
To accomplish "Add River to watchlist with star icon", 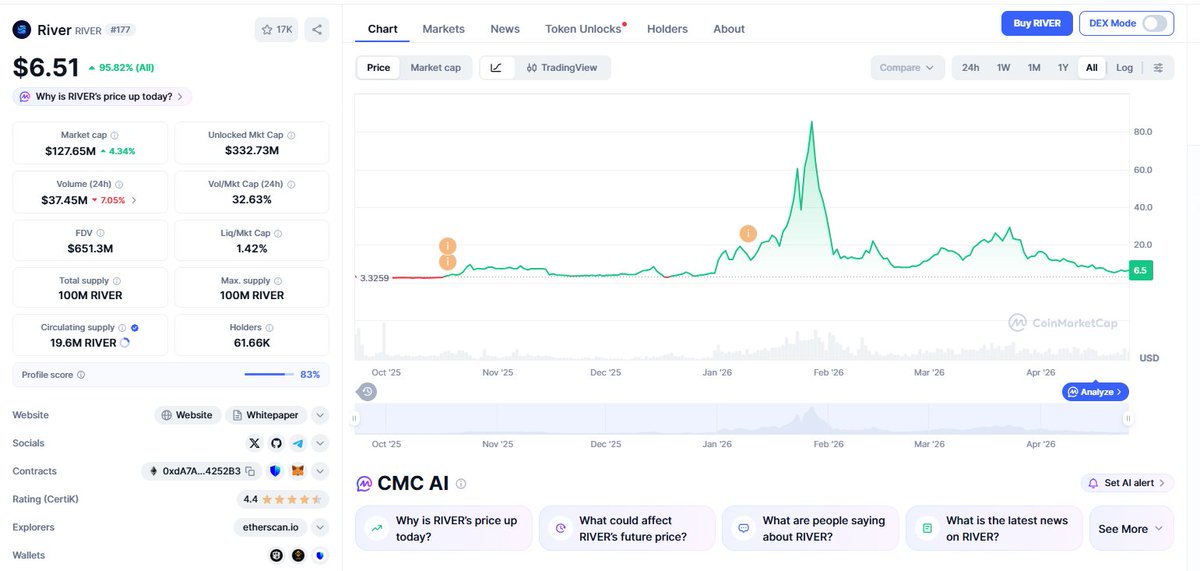I will [276, 30].
